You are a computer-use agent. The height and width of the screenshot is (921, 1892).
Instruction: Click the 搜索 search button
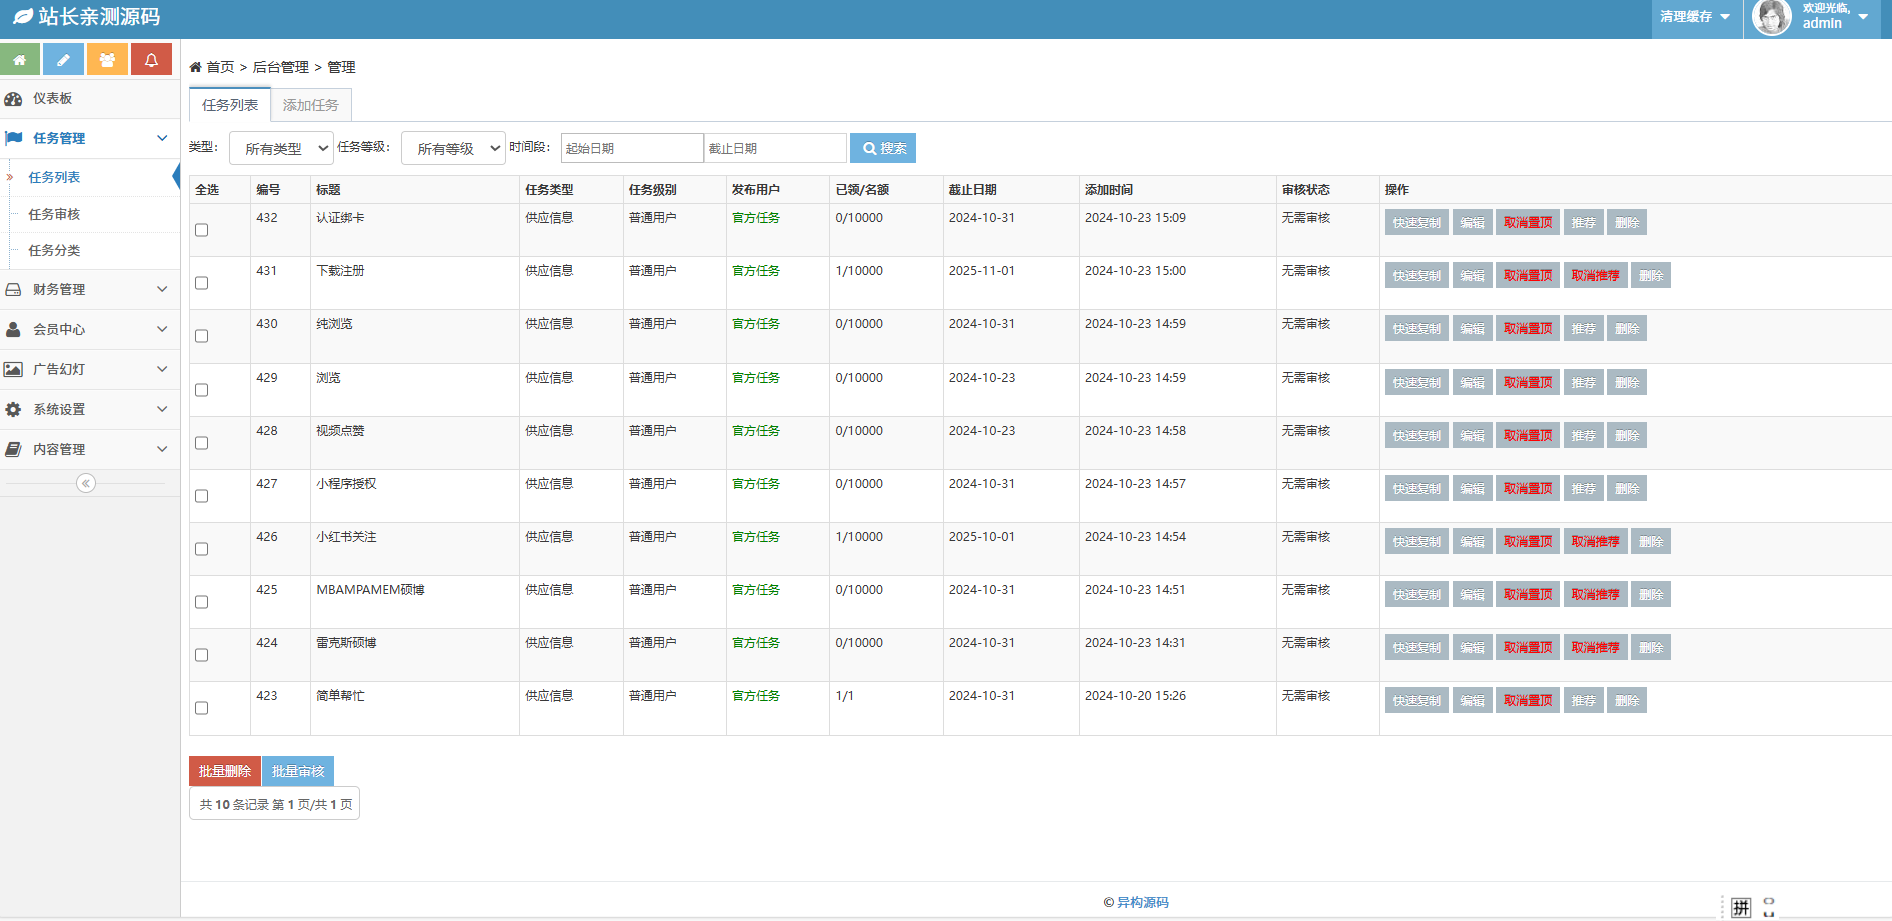coord(883,148)
